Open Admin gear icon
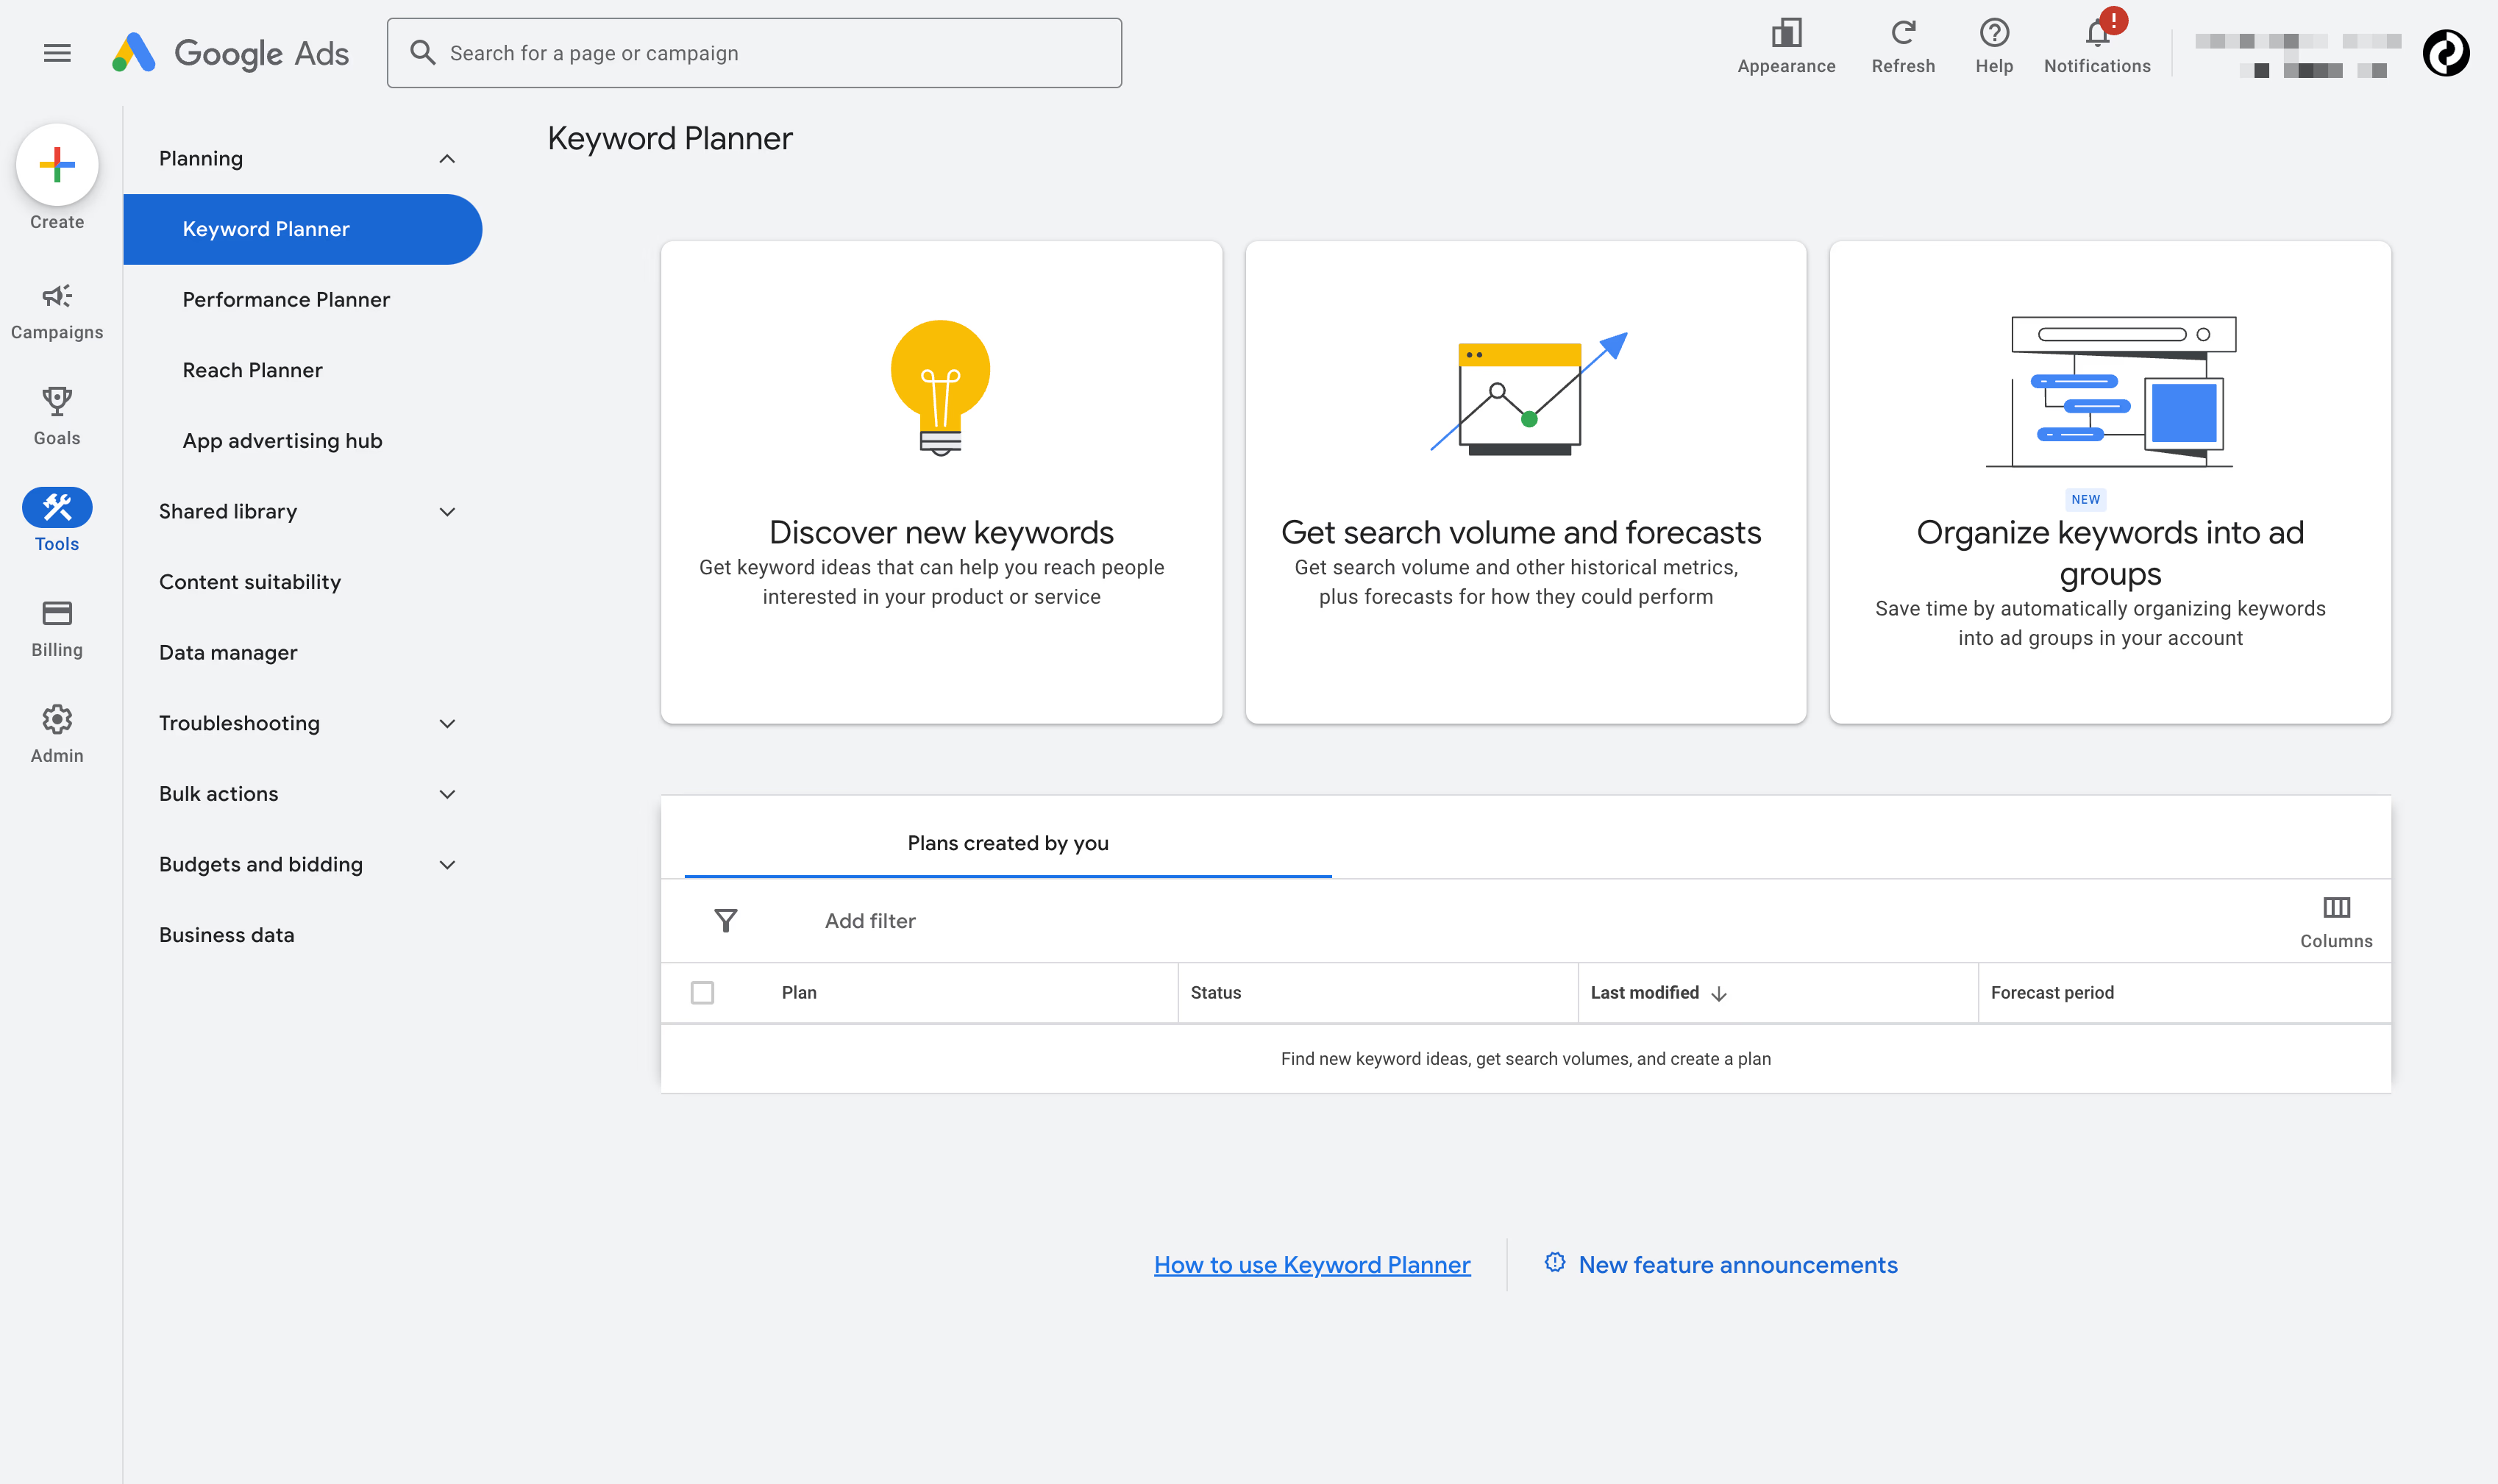 (x=57, y=719)
